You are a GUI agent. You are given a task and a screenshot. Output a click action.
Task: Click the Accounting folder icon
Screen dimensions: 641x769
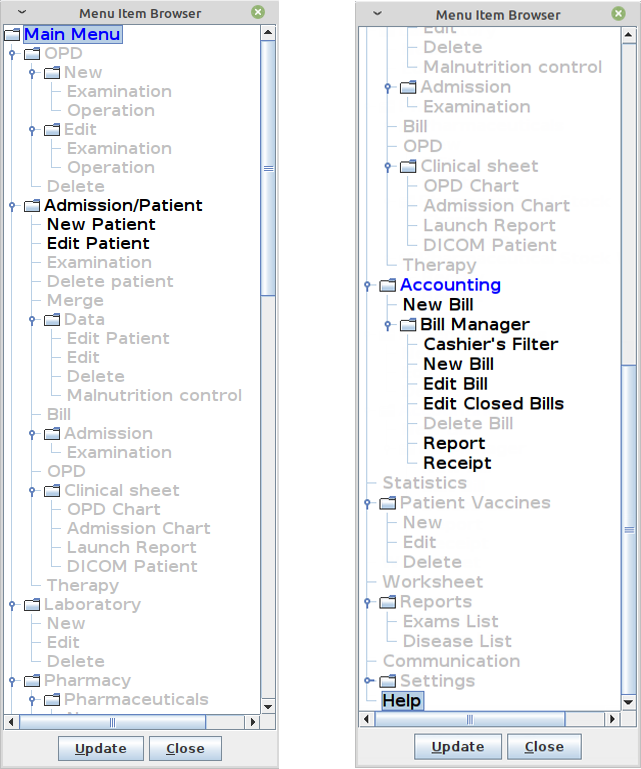click(x=387, y=285)
